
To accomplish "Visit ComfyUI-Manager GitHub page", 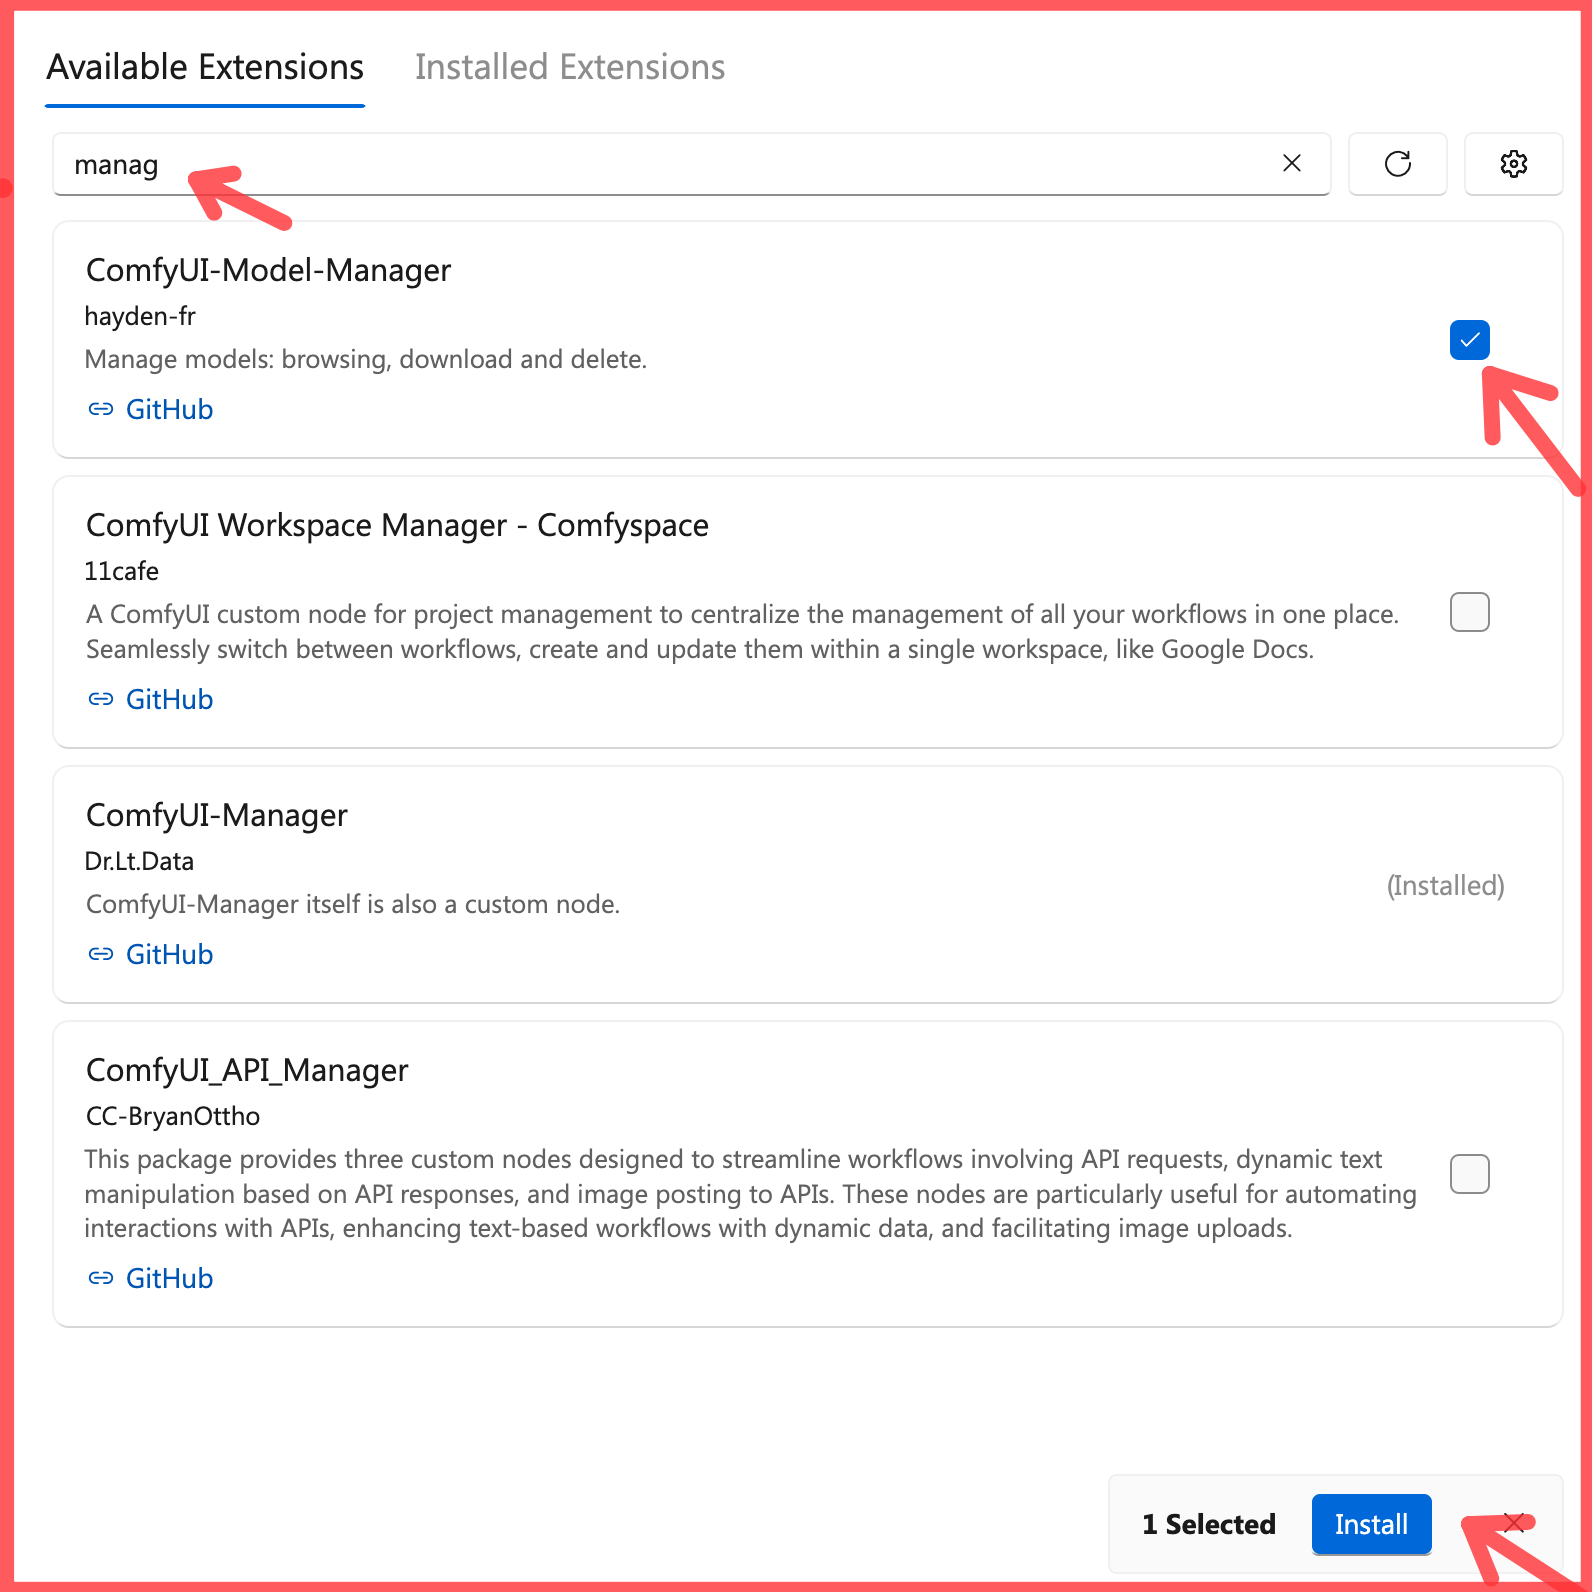I will (169, 954).
